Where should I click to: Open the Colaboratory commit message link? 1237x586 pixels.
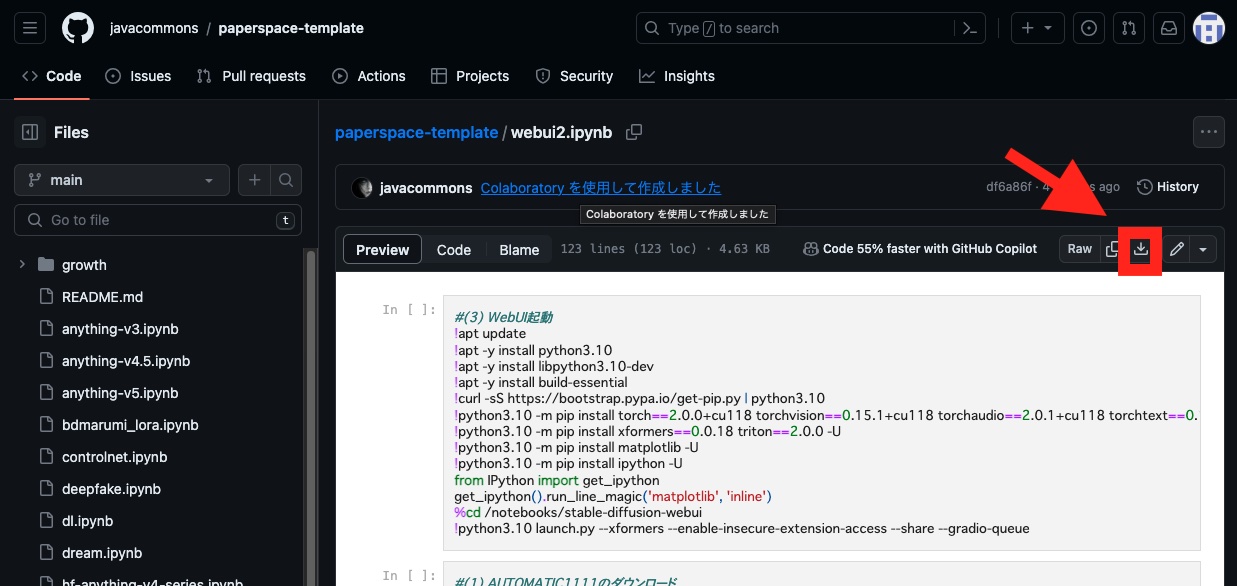click(600, 187)
